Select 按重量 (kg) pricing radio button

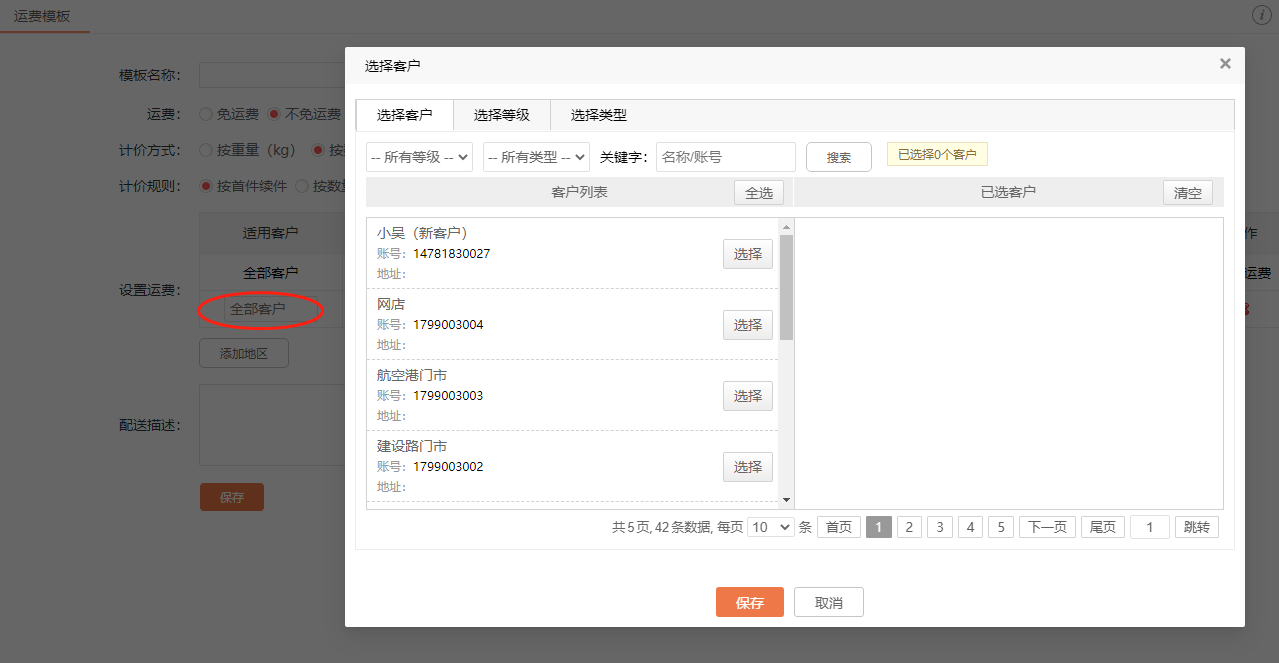[206, 150]
